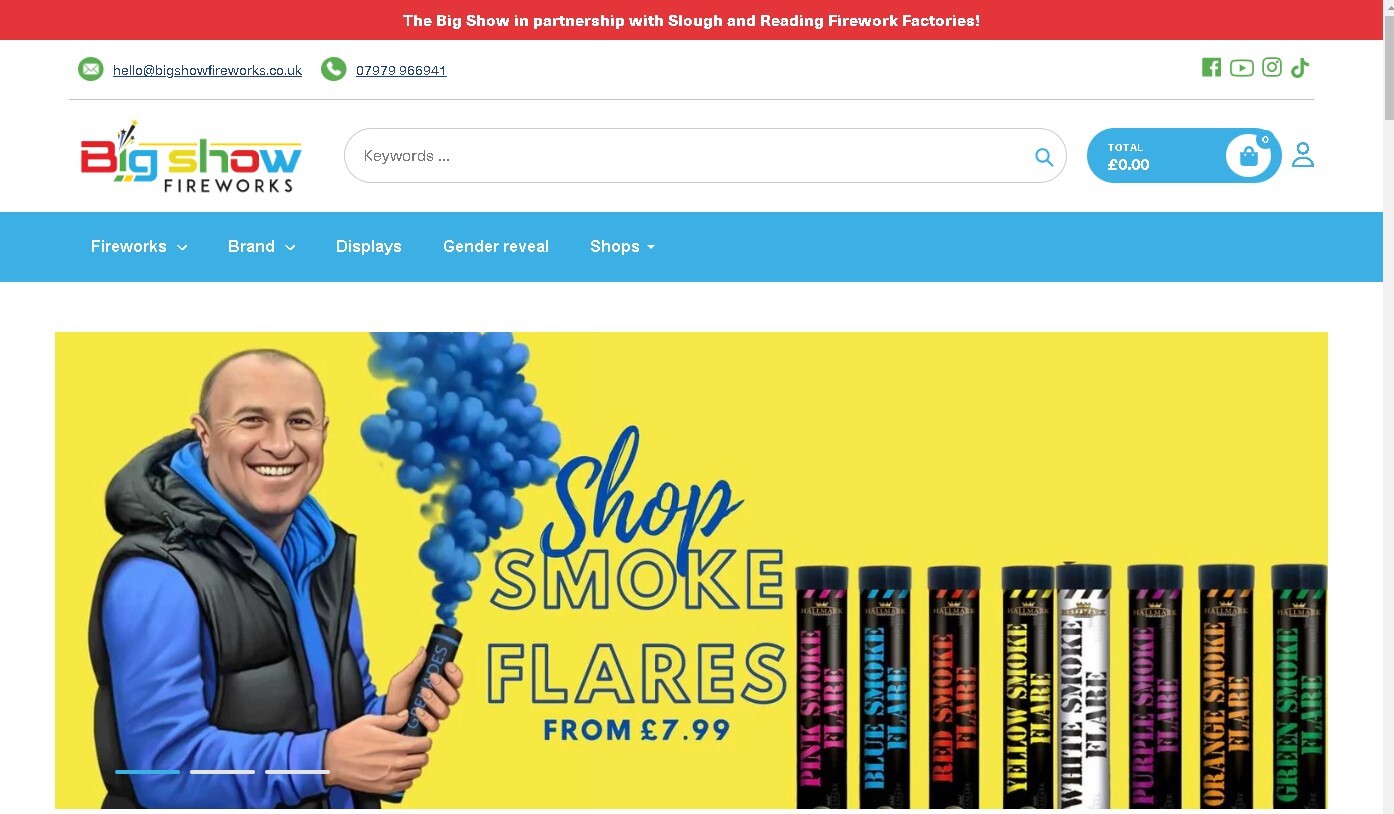1394x814 pixels.
Task: Open the user account icon
Action: [1302, 155]
